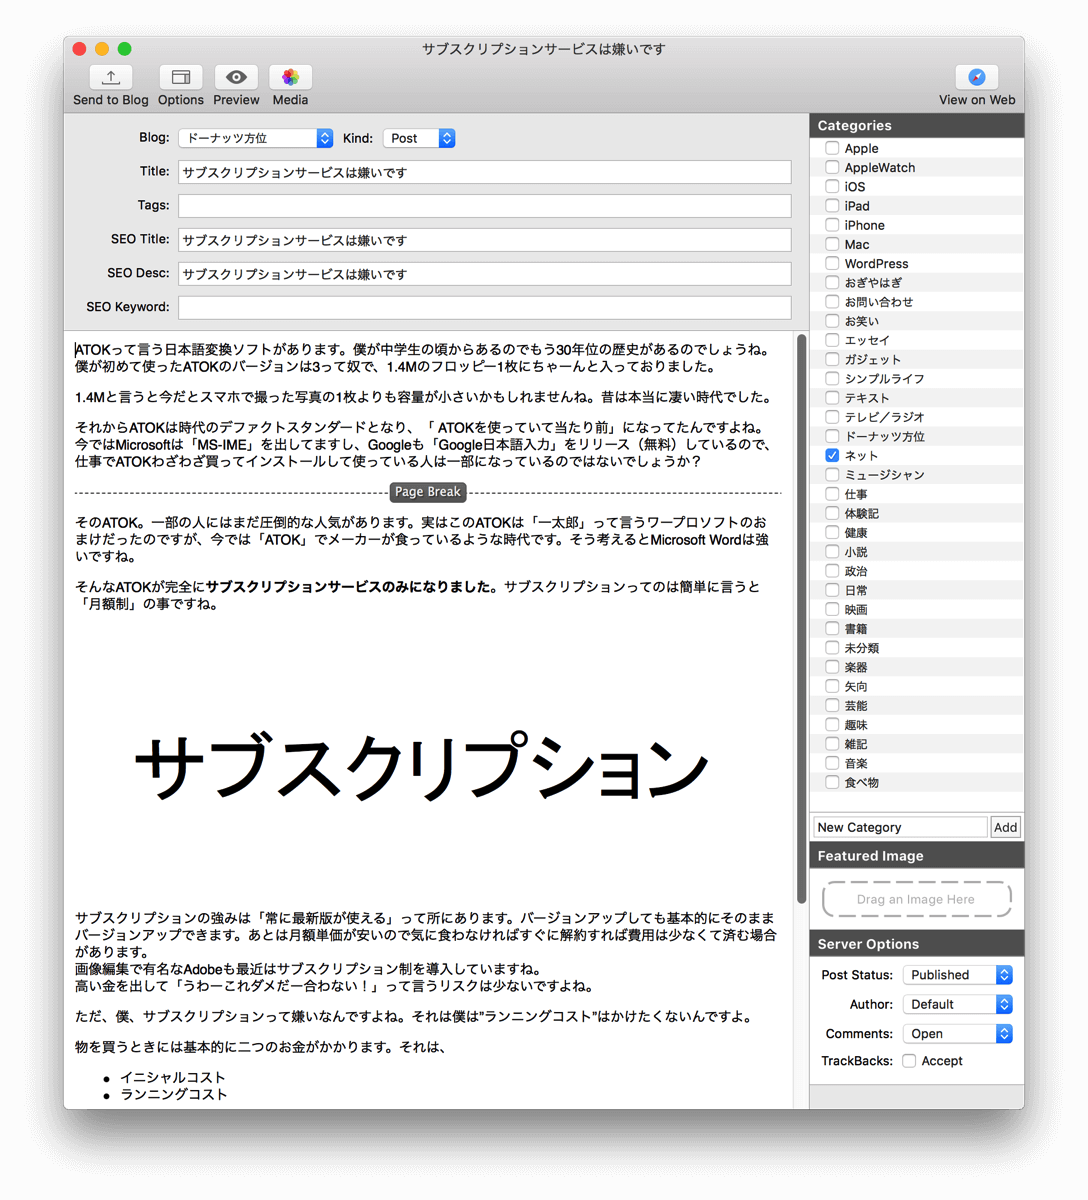Click the New Category text field
The height and width of the screenshot is (1200, 1088).
pos(900,827)
